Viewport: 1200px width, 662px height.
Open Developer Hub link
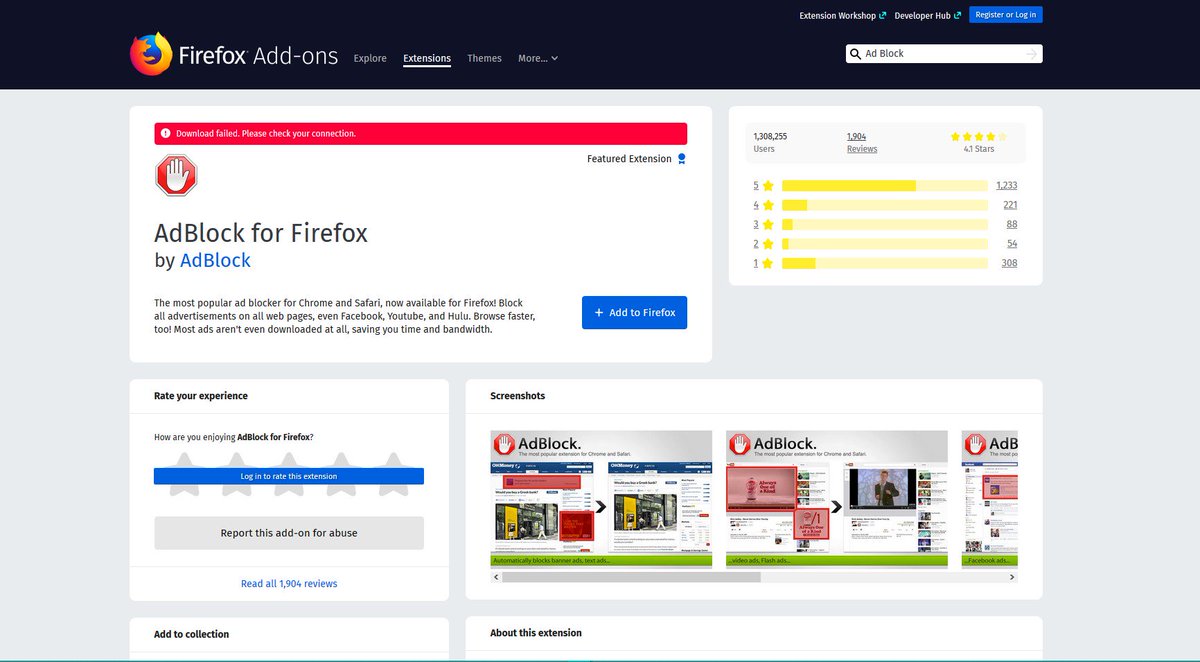pyautogui.click(x=927, y=15)
